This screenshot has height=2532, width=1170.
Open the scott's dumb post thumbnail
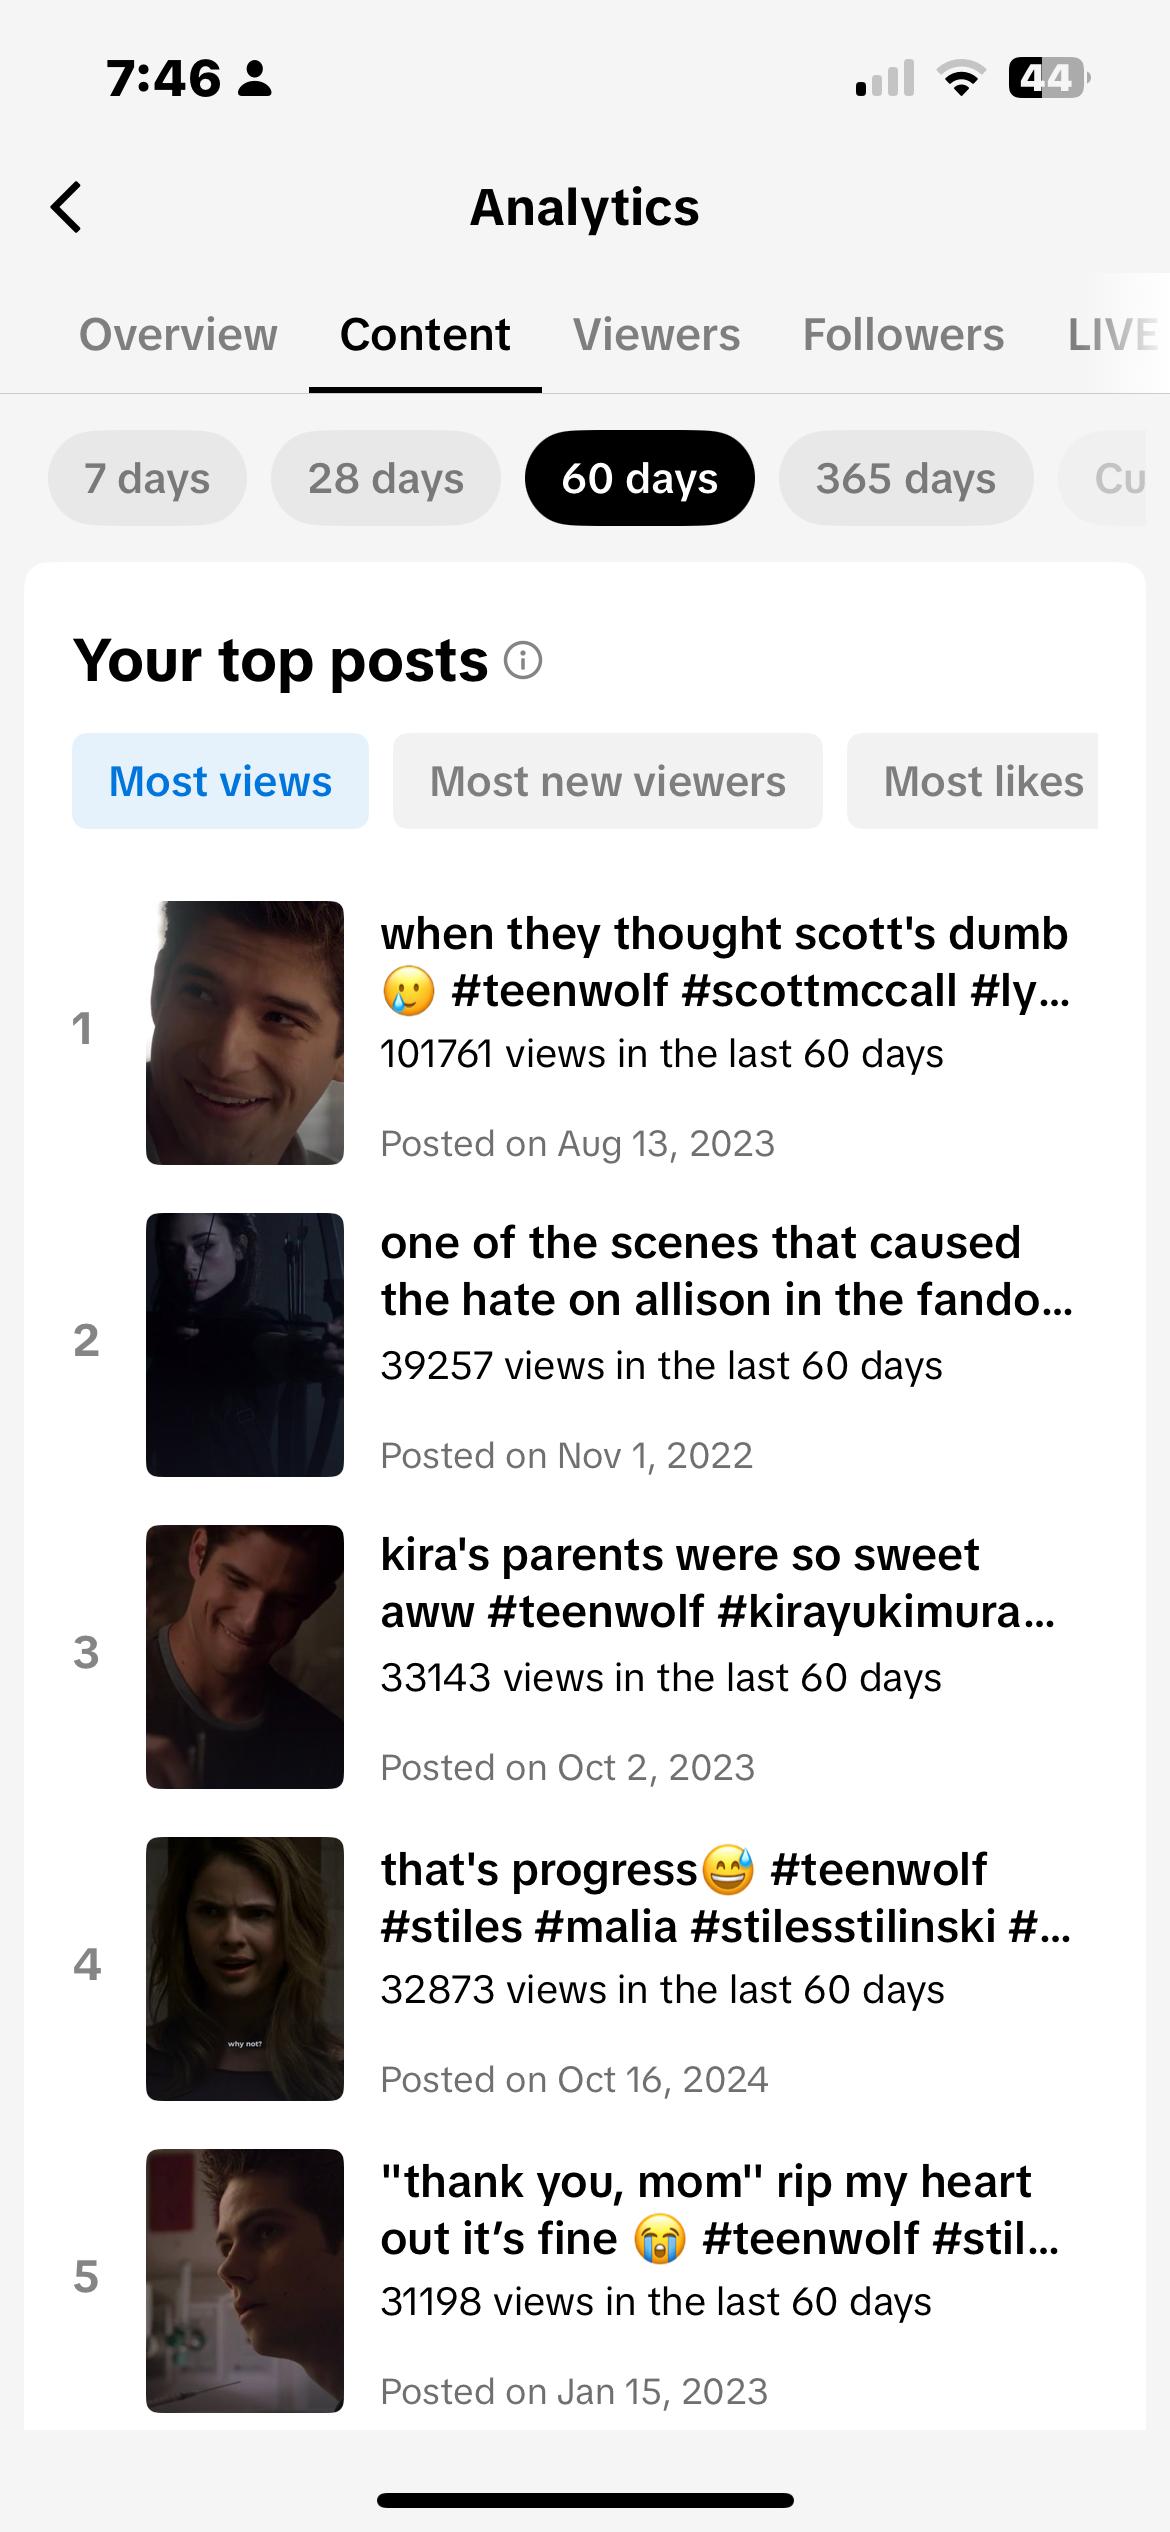(x=245, y=1033)
